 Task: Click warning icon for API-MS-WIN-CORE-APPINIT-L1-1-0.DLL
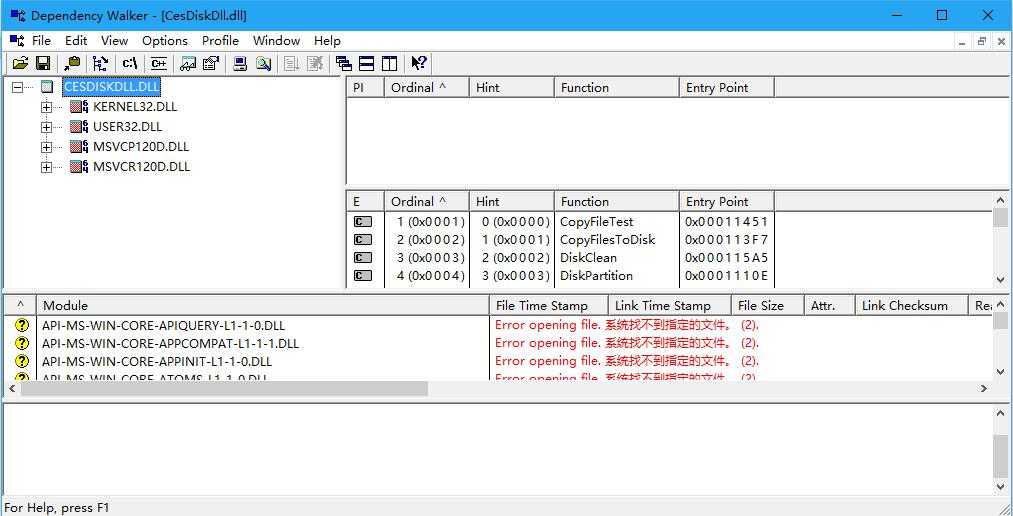click(21, 361)
